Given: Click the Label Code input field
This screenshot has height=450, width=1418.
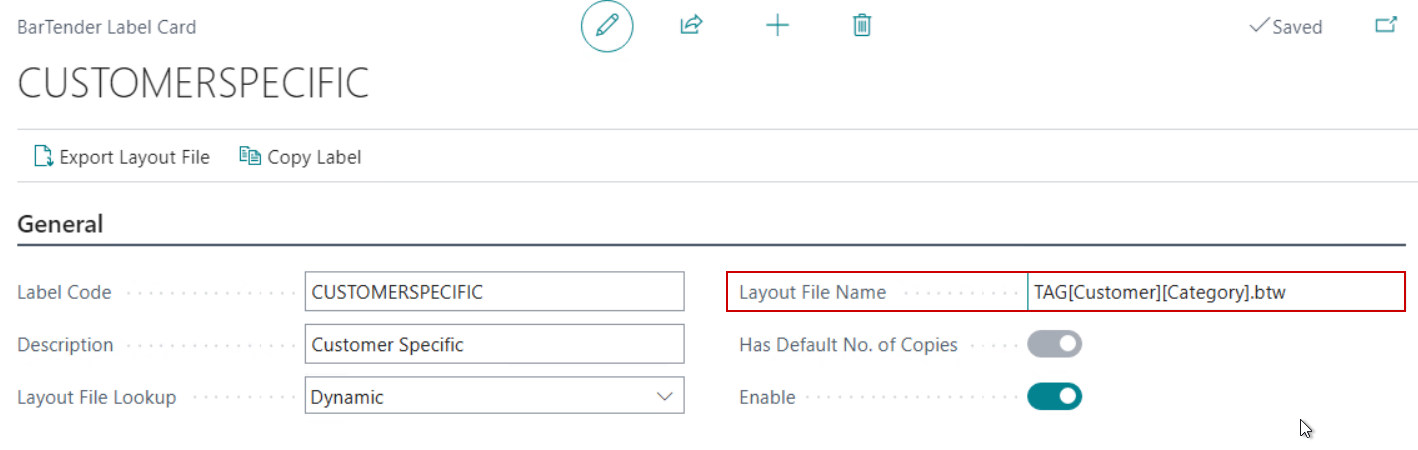Looking at the screenshot, I should coord(495,292).
